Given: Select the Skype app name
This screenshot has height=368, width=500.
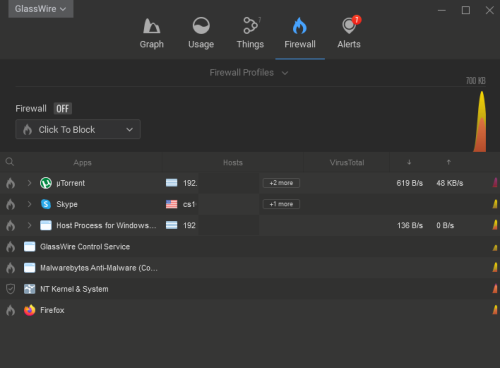Looking at the screenshot, I should 67,204.
